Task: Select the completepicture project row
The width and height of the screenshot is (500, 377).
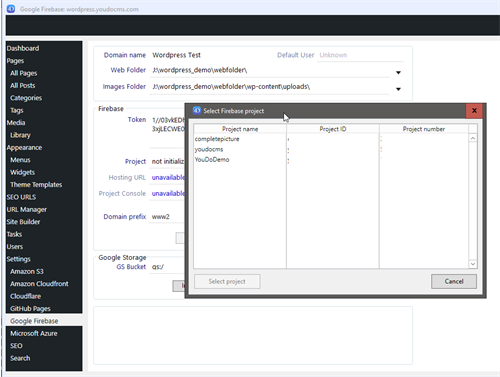Action: [331, 139]
